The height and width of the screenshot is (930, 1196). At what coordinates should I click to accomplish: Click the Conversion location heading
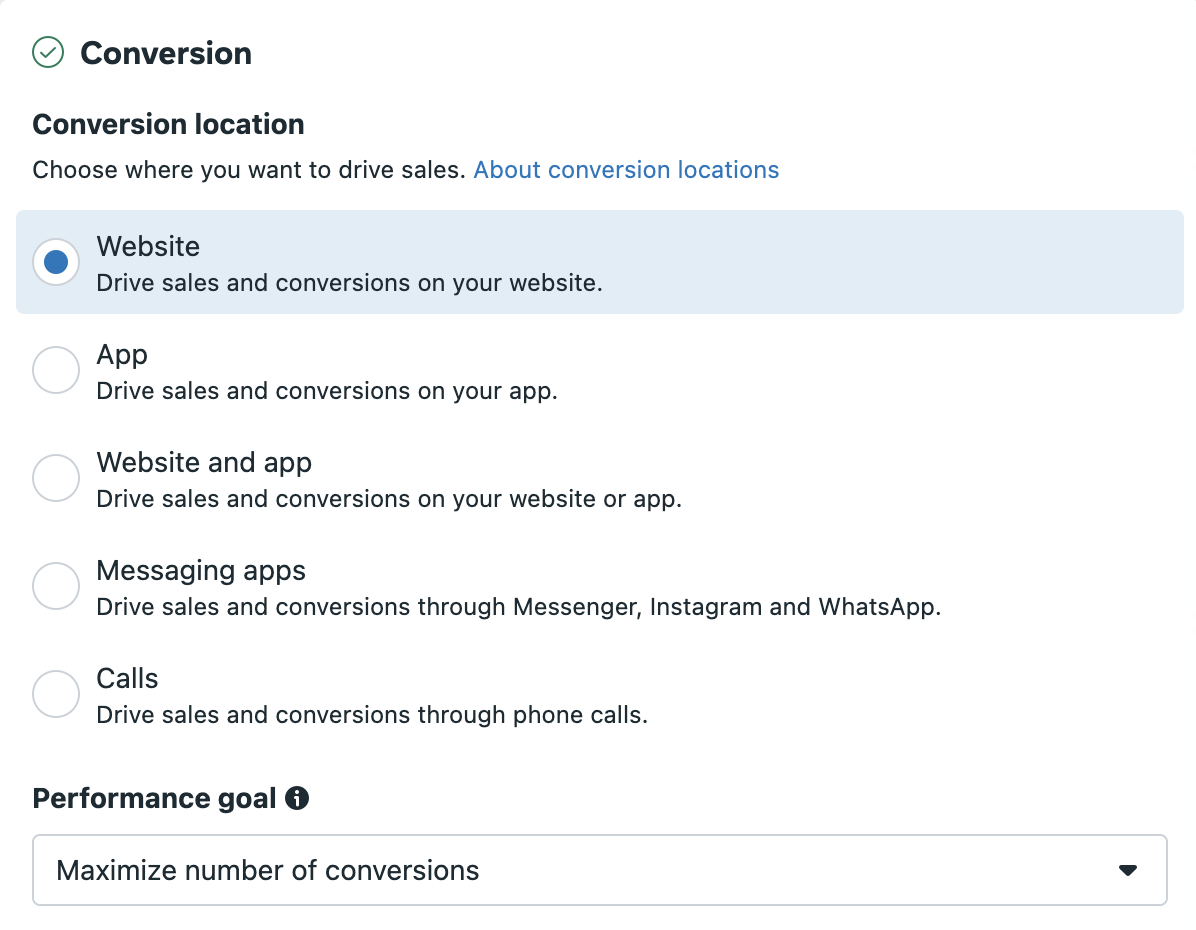pyautogui.click(x=168, y=124)
